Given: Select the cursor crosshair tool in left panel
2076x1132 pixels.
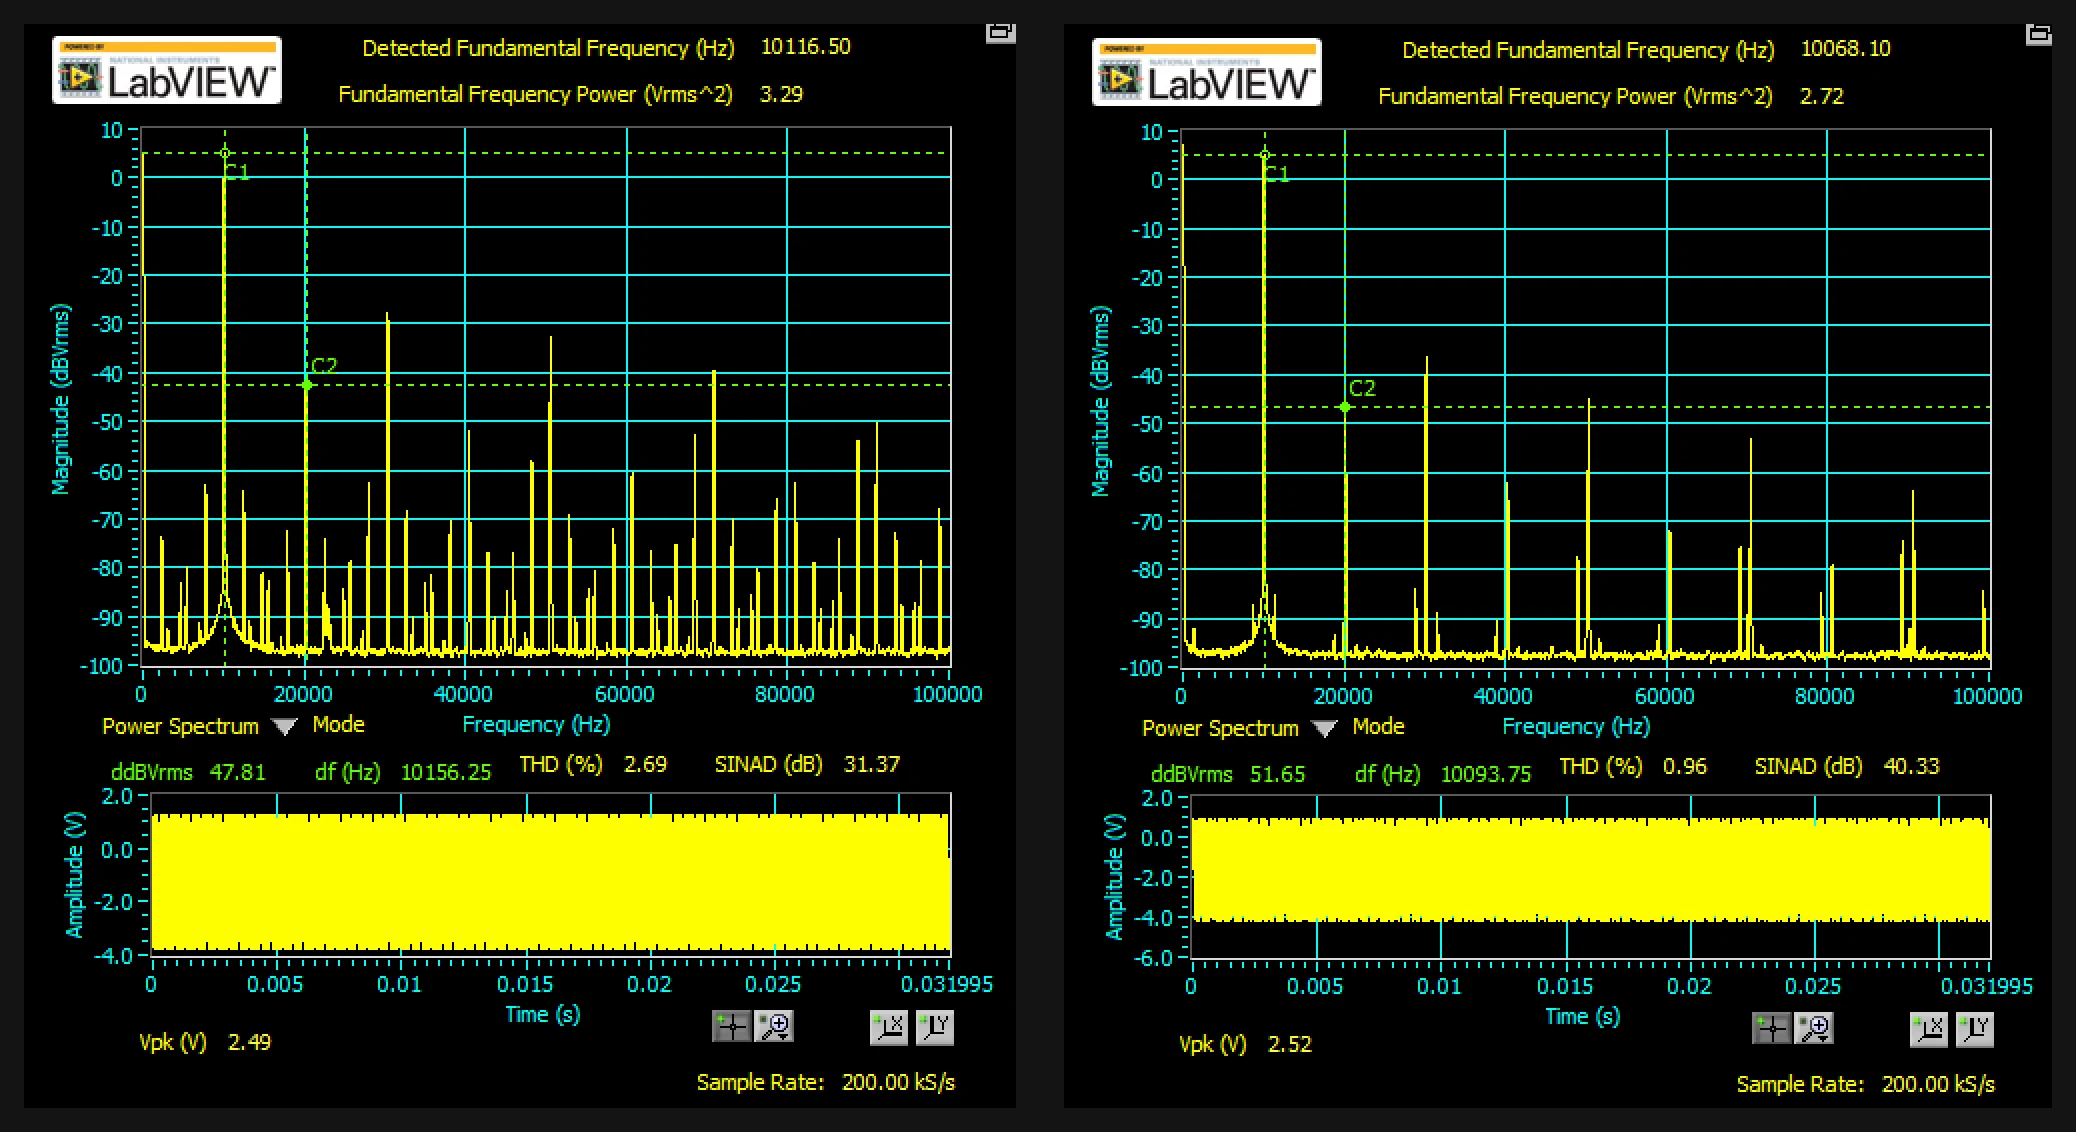Looking at the screenshot, I should 731,1027.
